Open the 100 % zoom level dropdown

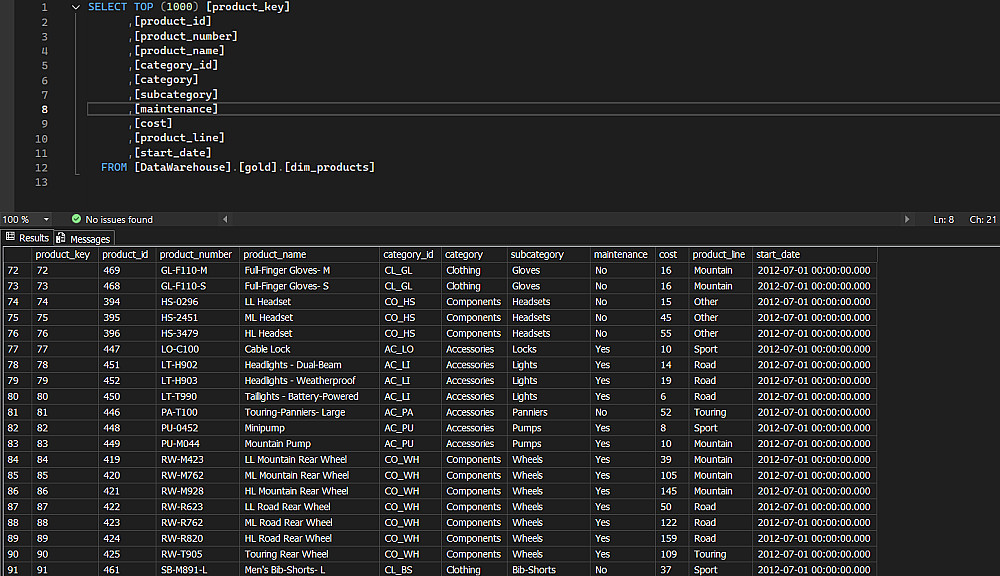pos(46,220)
